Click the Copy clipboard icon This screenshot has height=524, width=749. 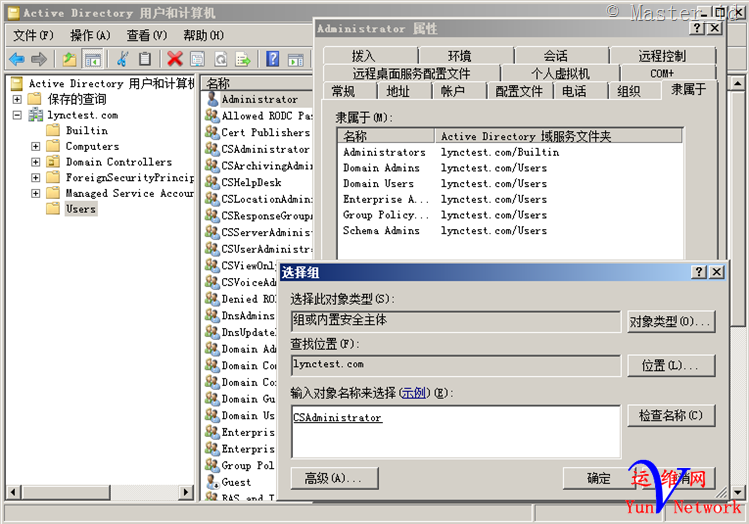coord(145,59)
